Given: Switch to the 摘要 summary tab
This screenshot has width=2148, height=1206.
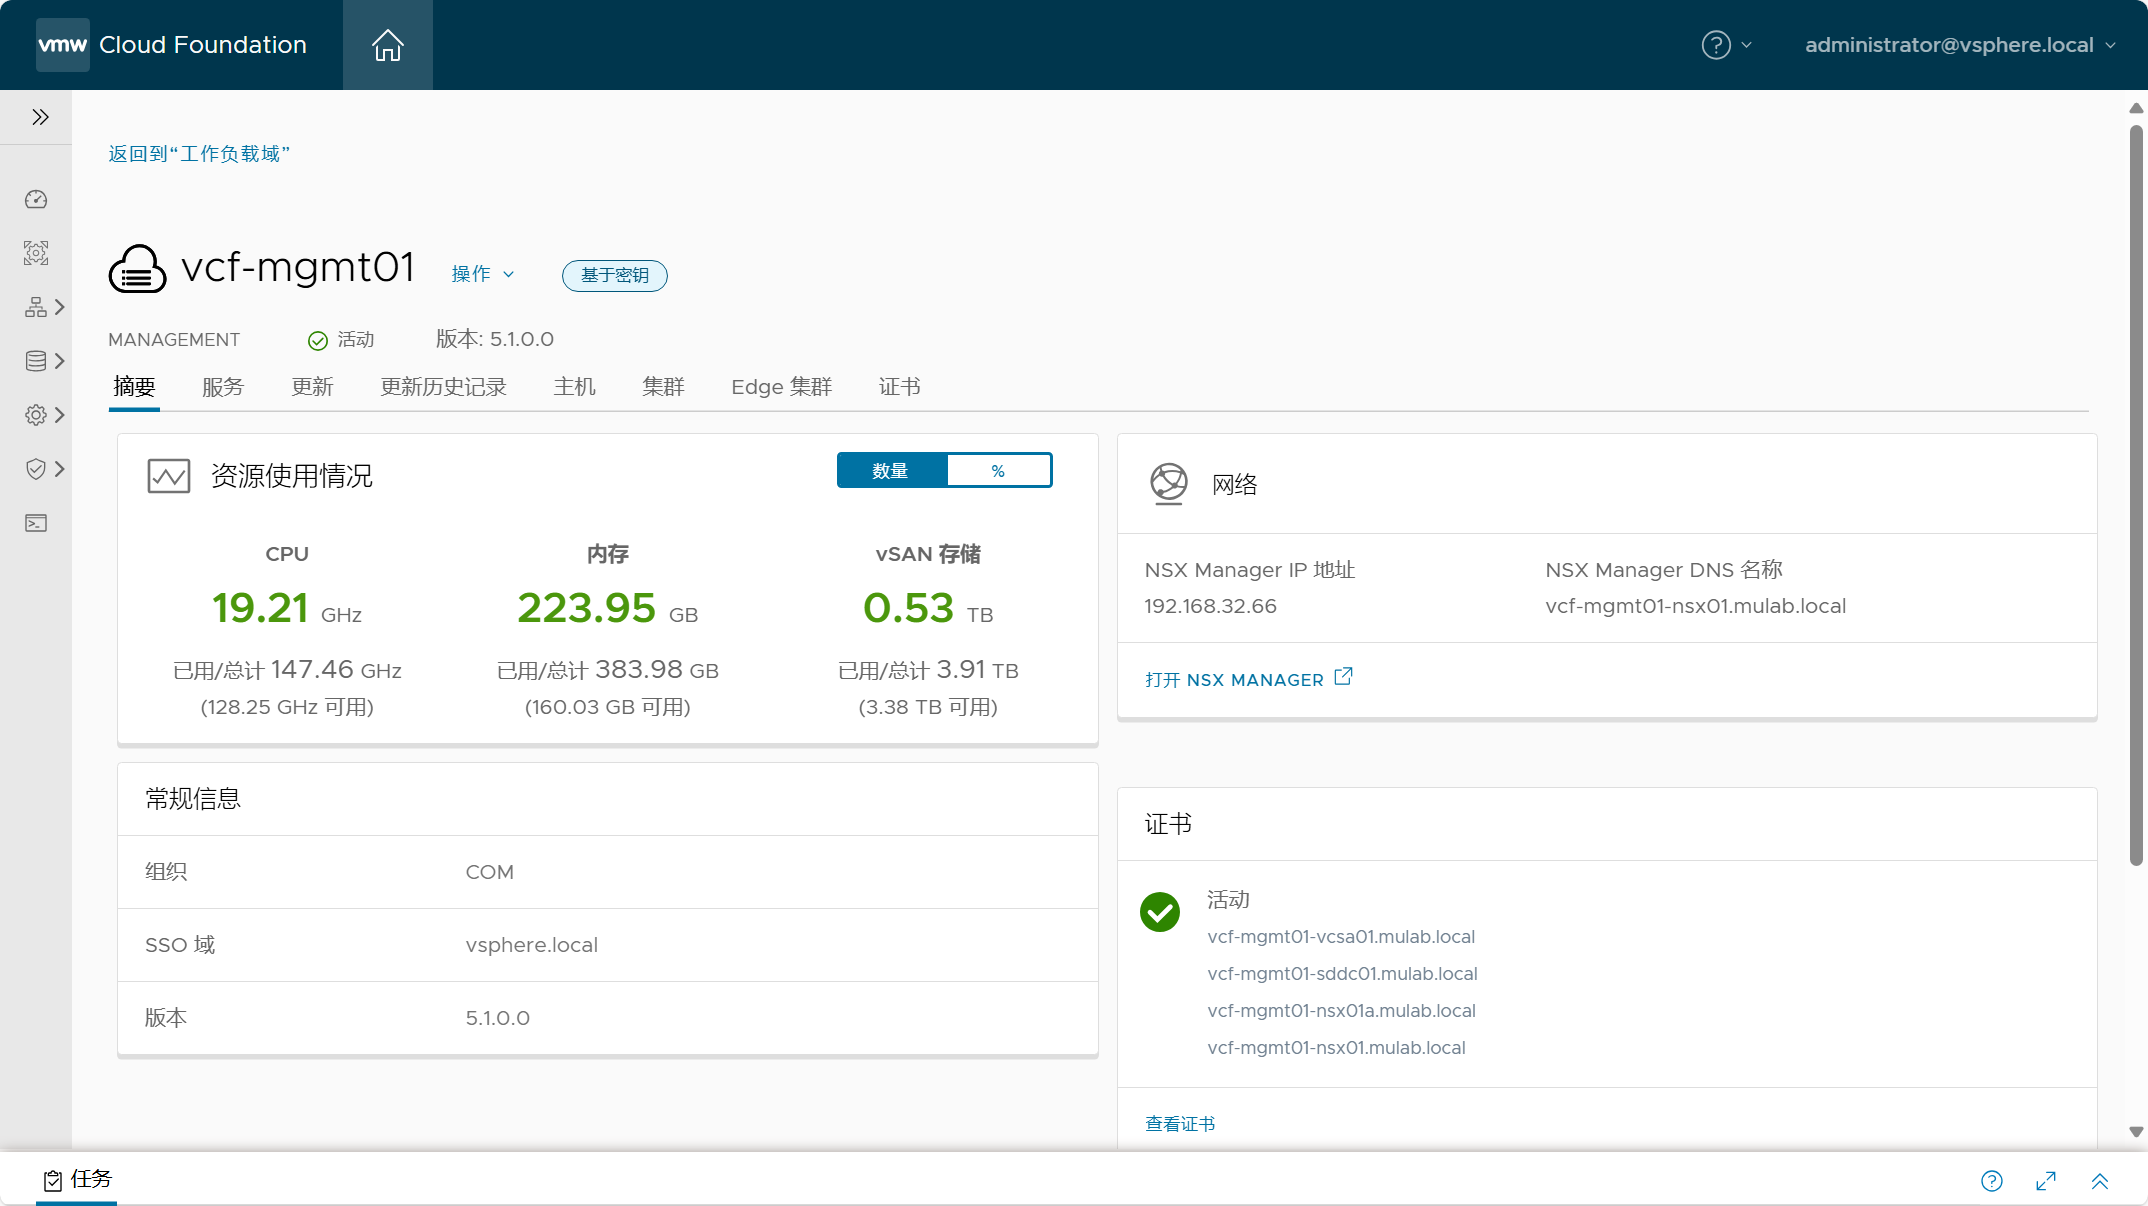Looking at the screenshot, I should pos(134,387).
